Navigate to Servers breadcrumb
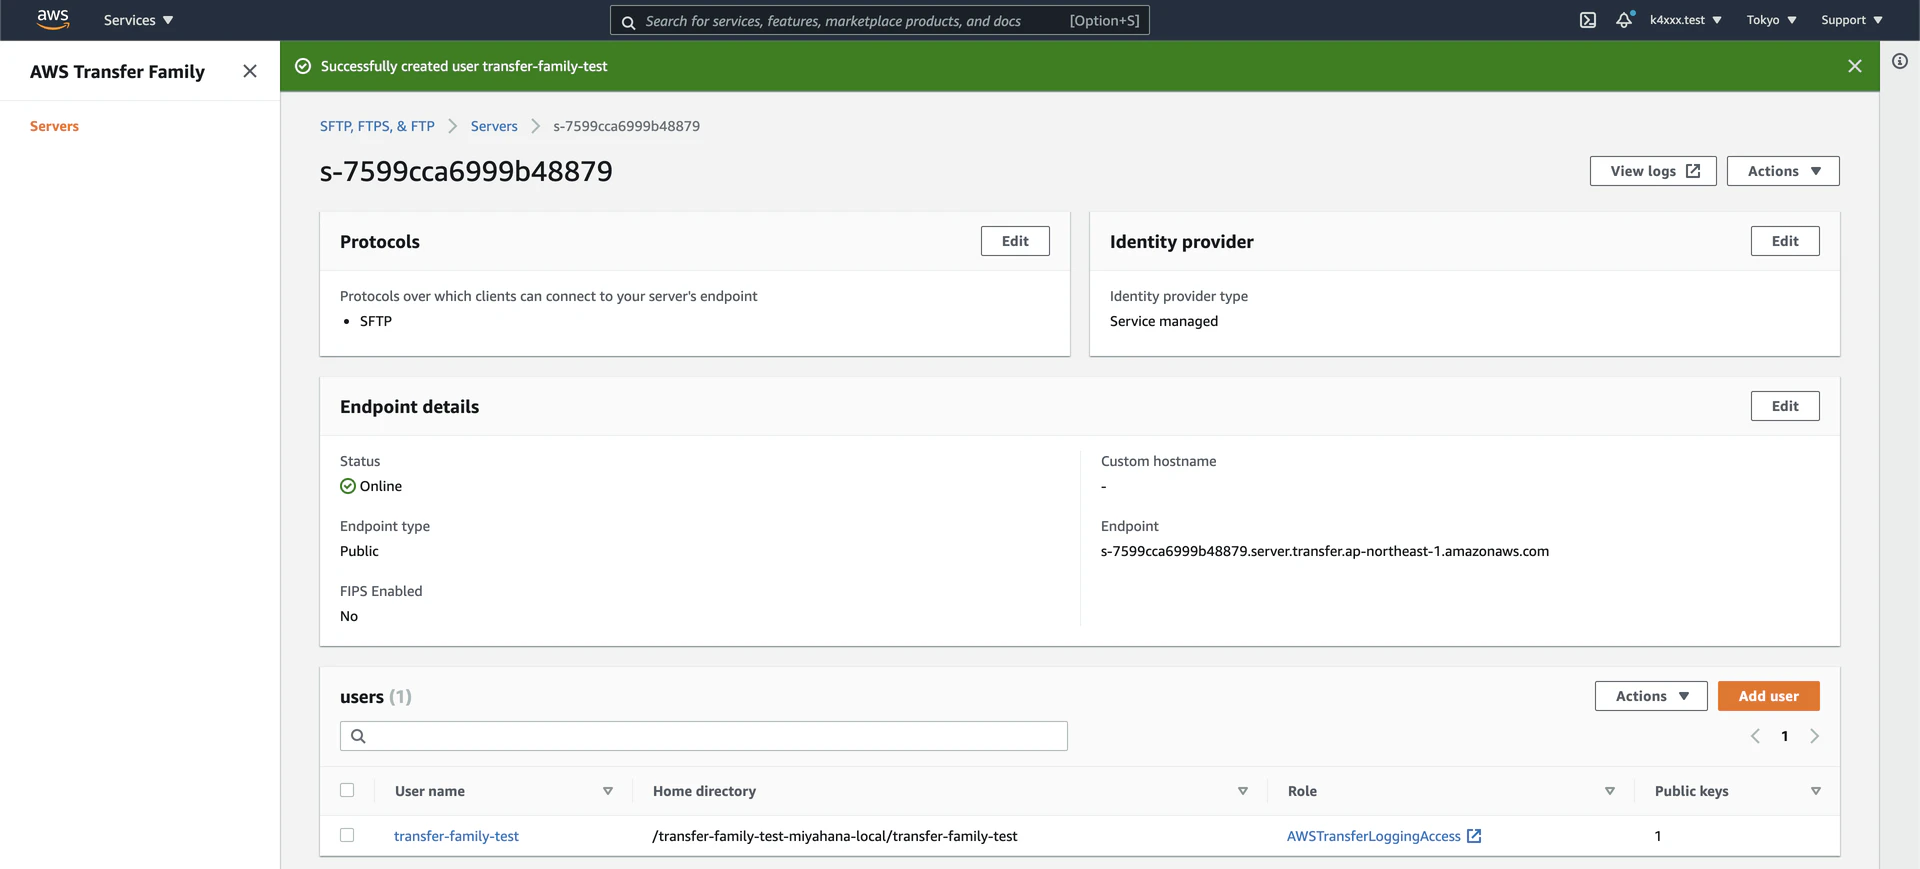1920x869 pixels. 494,126
